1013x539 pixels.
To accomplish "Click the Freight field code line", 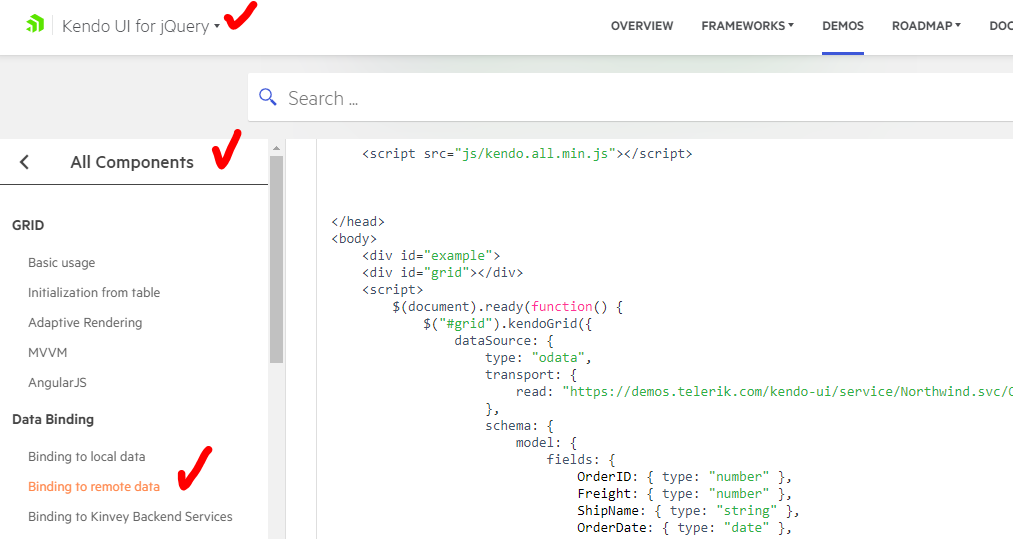I will click(x=684, y=494).
